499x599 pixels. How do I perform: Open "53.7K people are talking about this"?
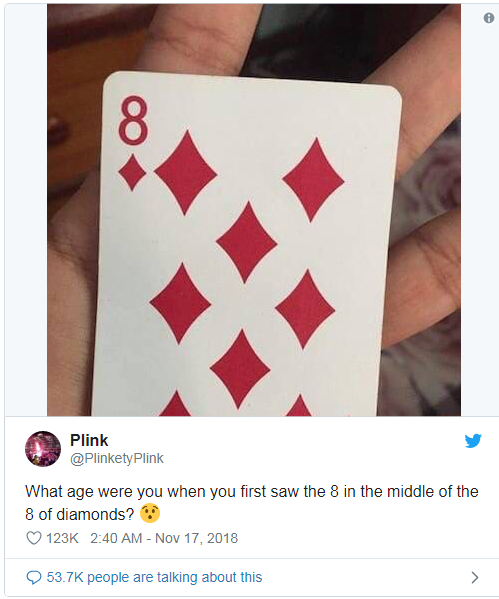(x=154, y=577)
